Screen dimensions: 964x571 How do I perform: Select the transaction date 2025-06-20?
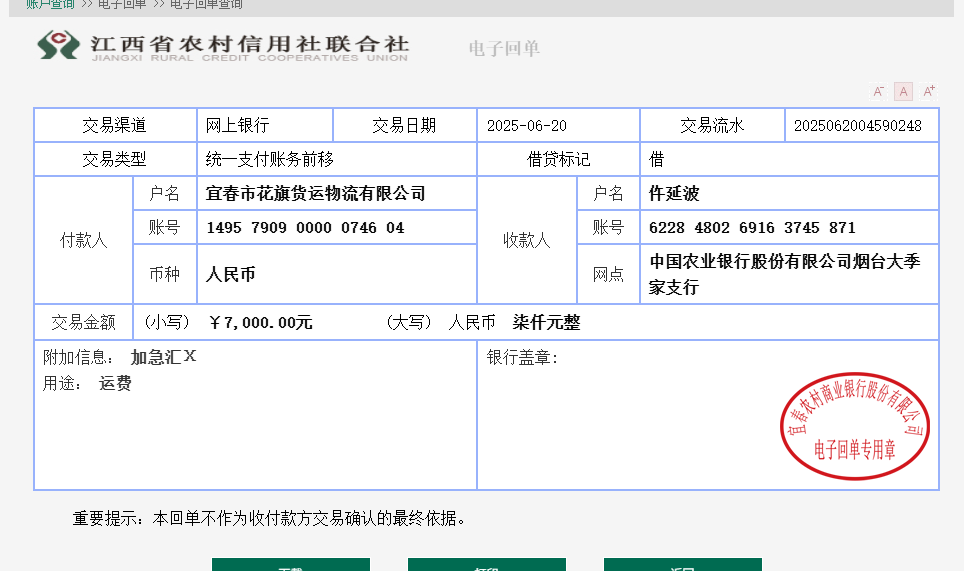(527, 126)
